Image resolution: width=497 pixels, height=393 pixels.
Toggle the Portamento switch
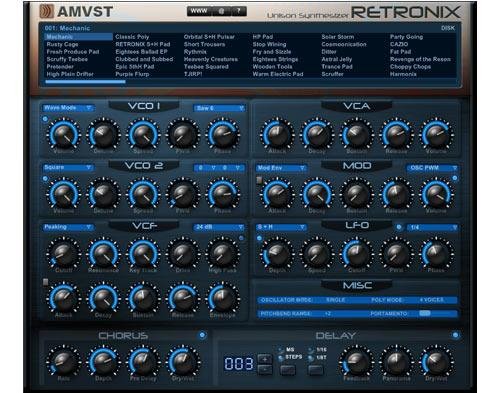click(x=425, y=314)
